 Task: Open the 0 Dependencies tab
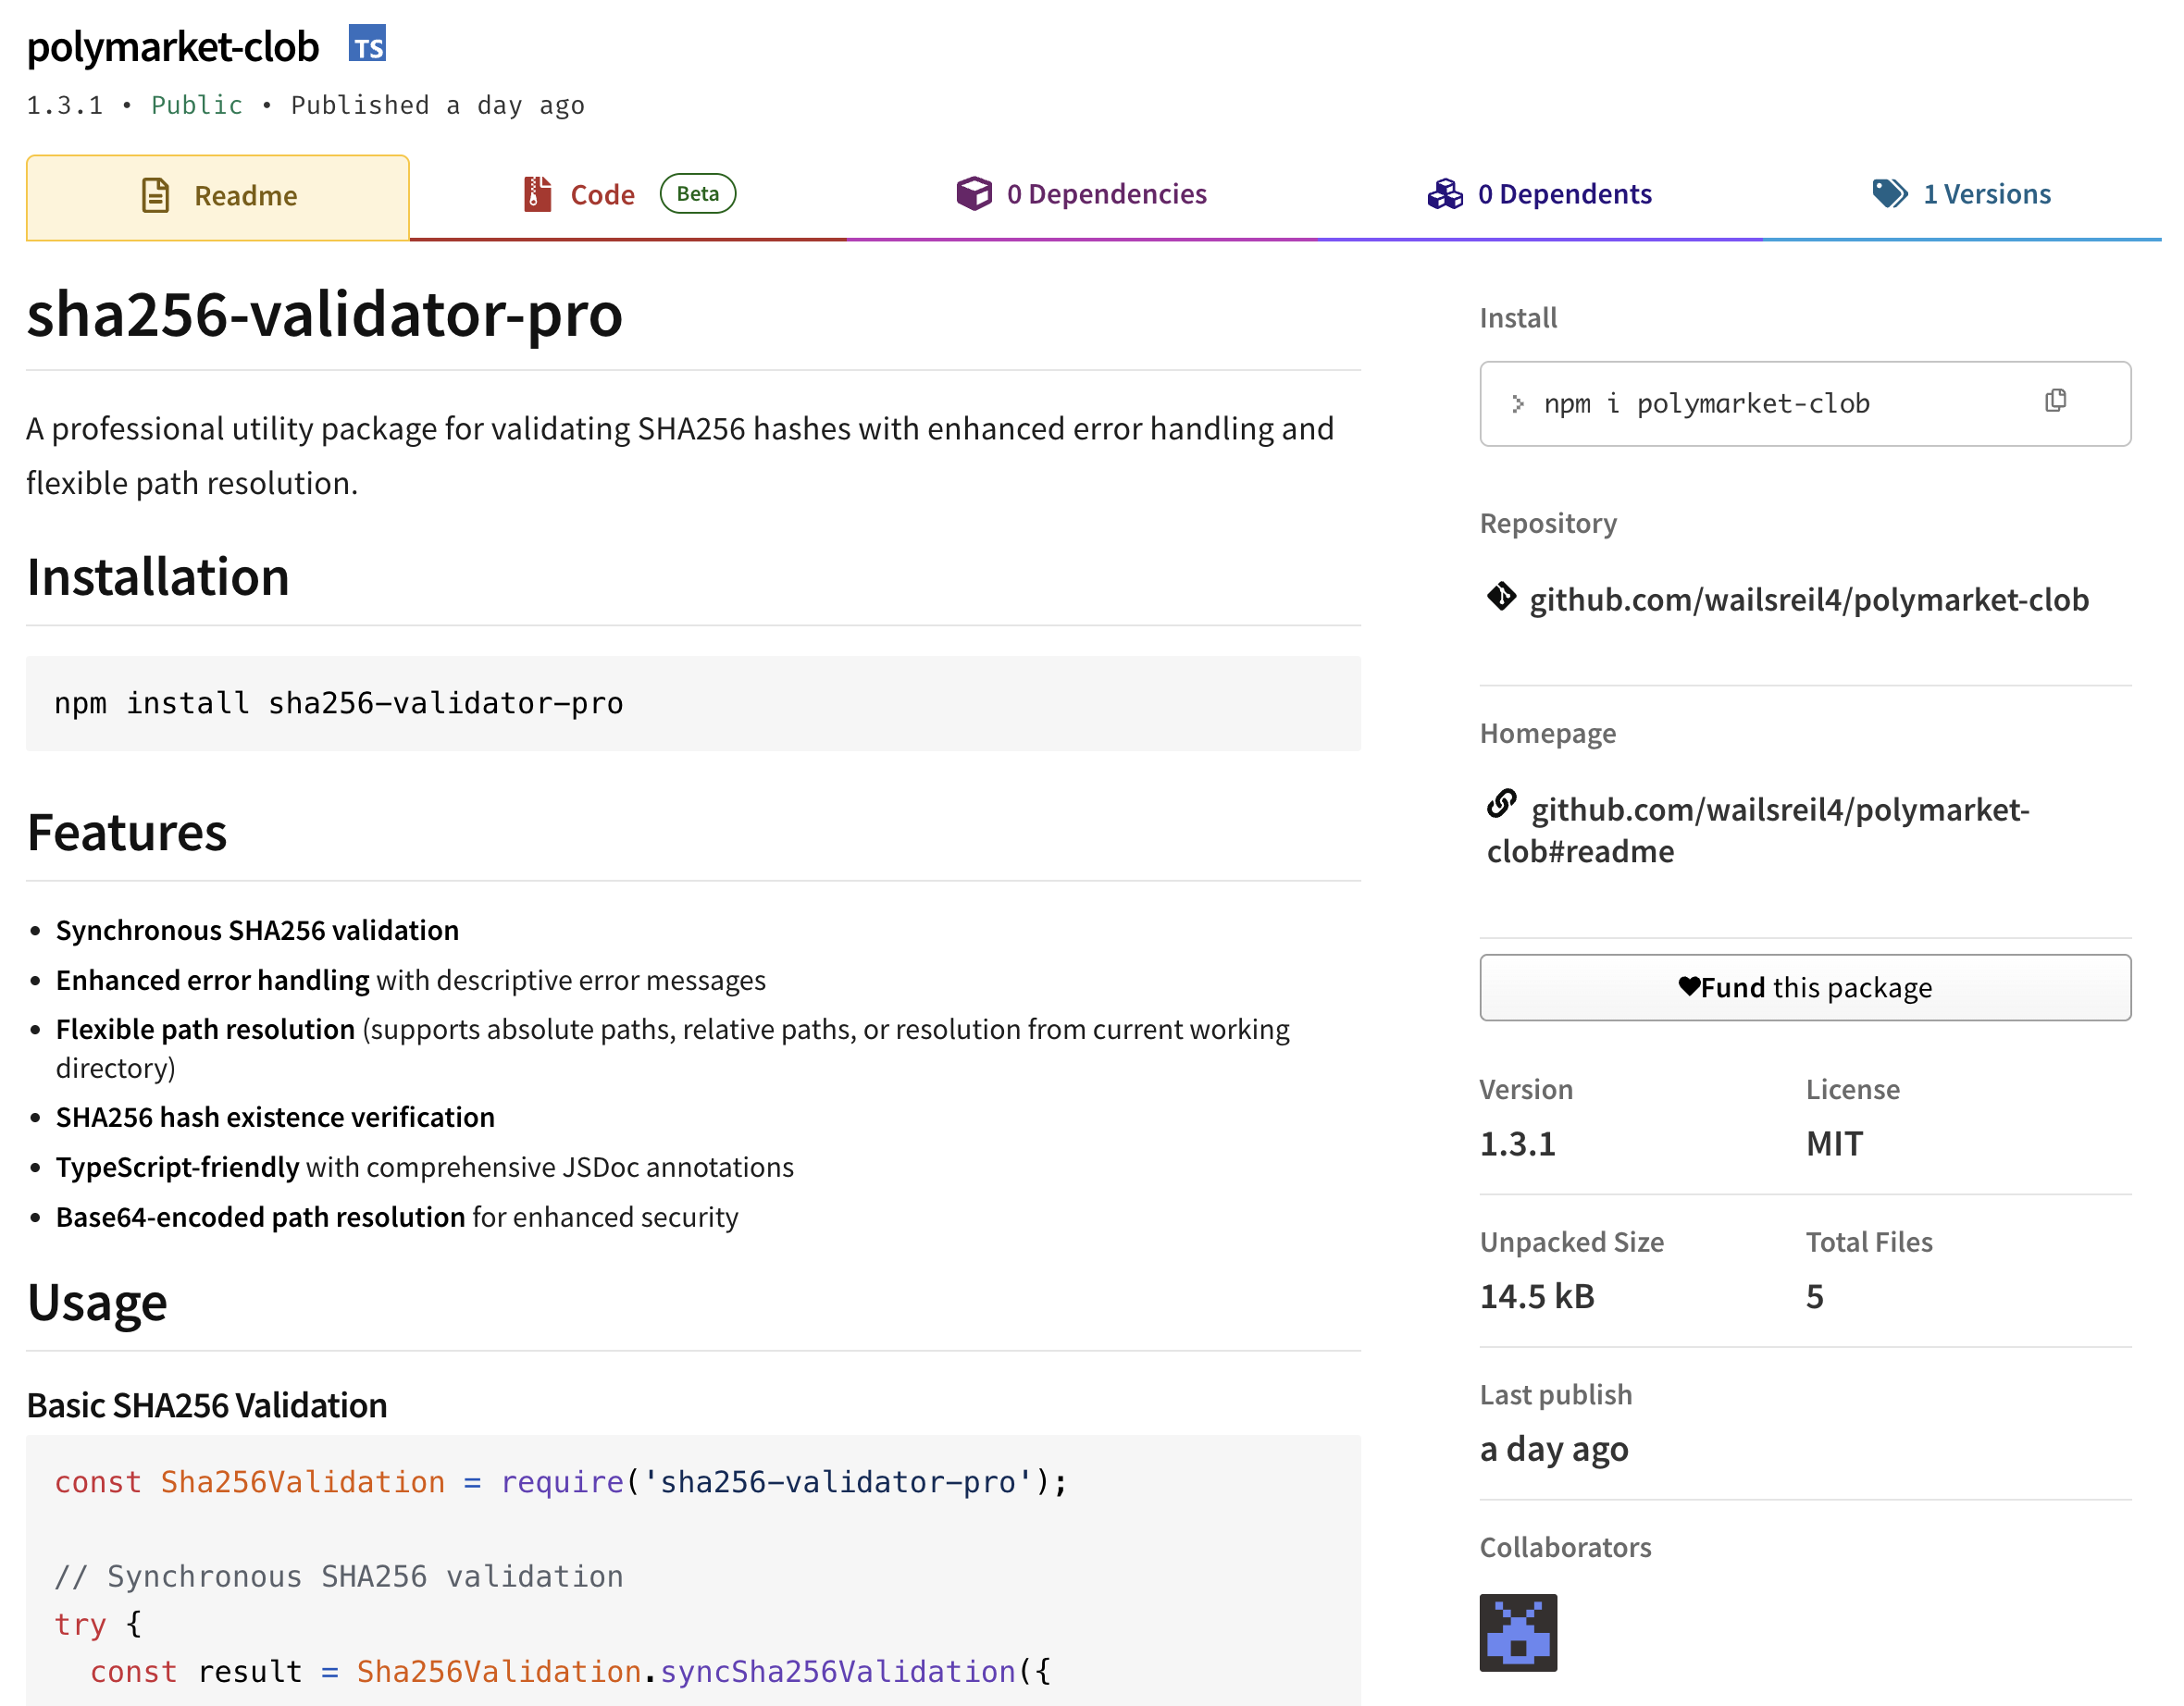tap(1106, 194)
